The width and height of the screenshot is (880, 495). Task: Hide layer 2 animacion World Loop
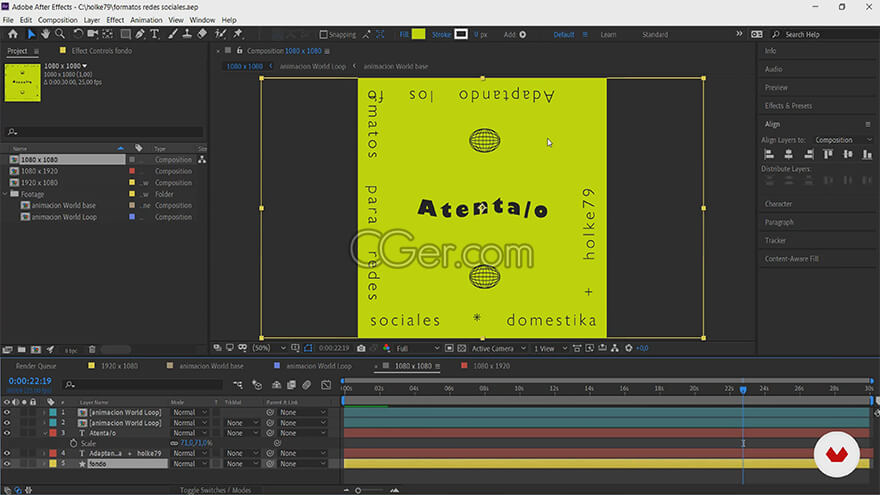click(x=7, y=423)
